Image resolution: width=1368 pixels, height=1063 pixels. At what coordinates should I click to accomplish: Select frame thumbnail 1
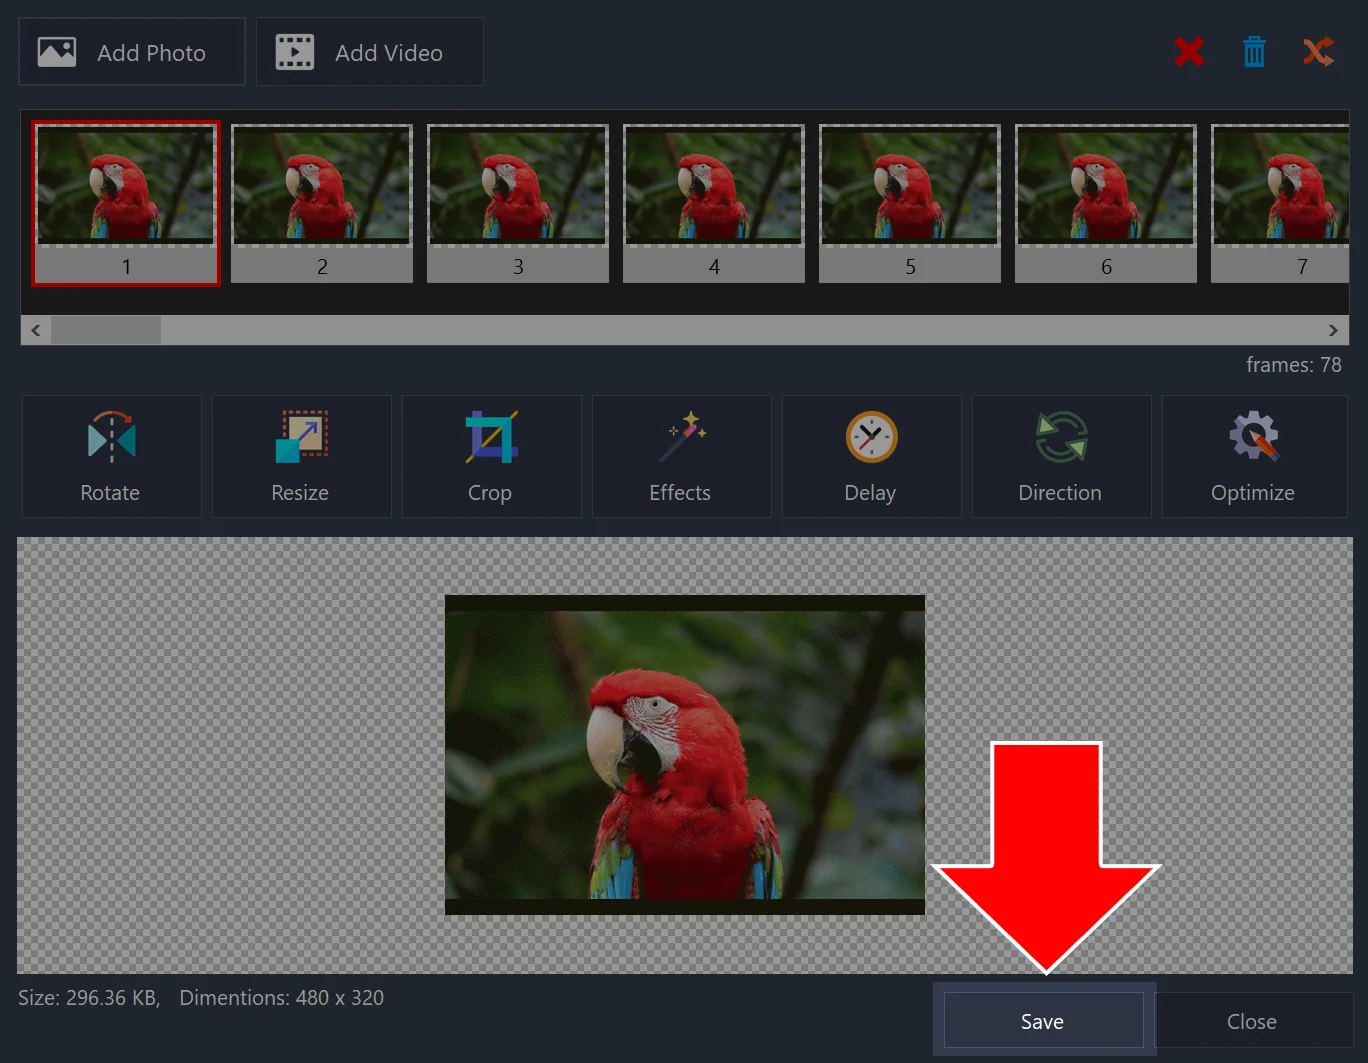[x=126, y=204]
